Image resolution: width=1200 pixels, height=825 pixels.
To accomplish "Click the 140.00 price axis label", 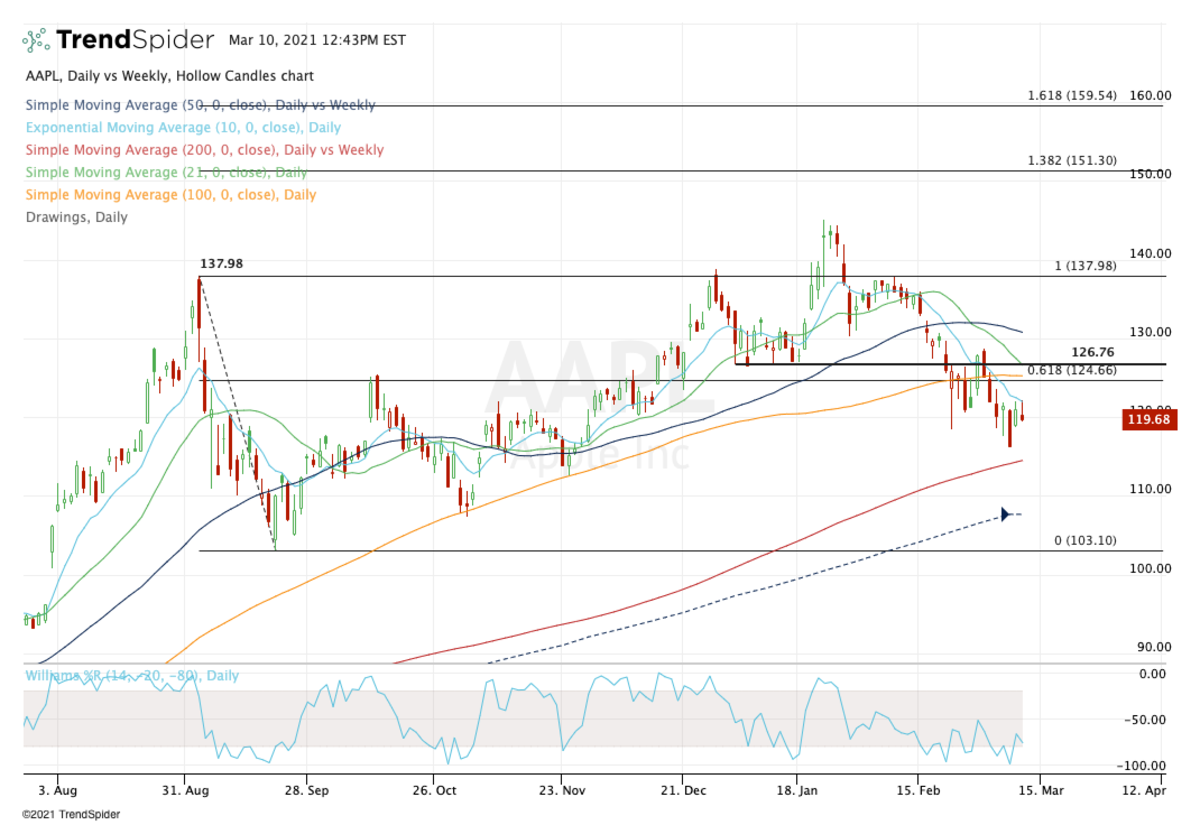I will tap(1150, 254).
